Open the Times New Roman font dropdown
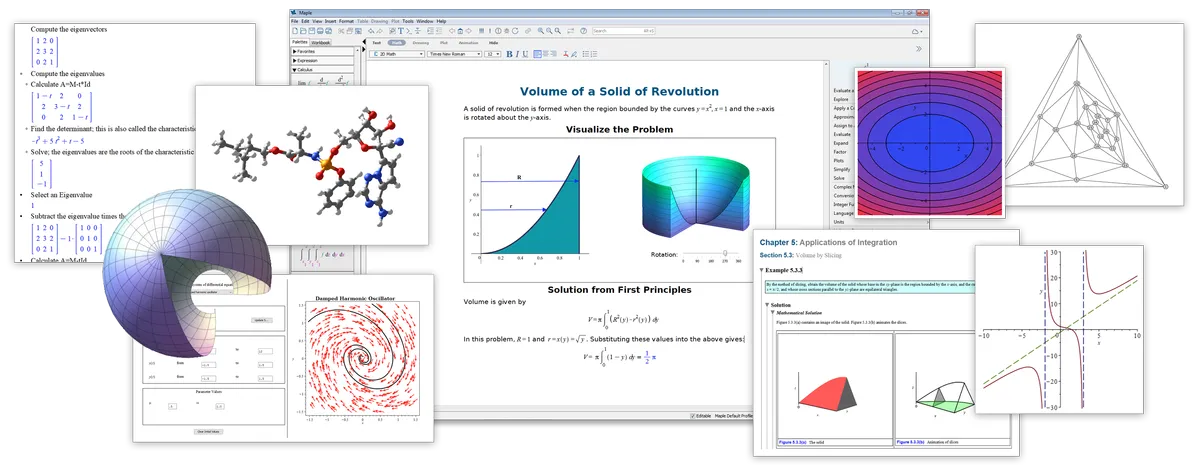Viewport: 1200px width, 465px height. (x=455, y=54)
